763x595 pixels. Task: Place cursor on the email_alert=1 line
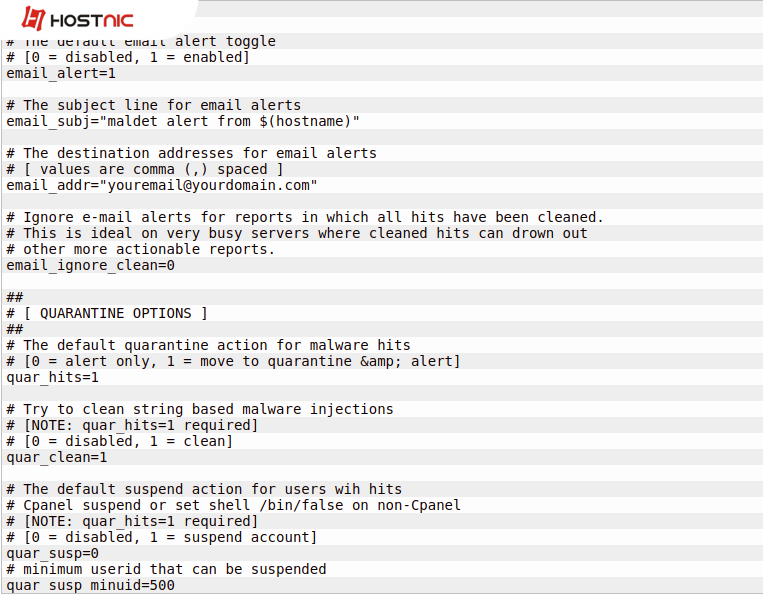coord(62,73)
